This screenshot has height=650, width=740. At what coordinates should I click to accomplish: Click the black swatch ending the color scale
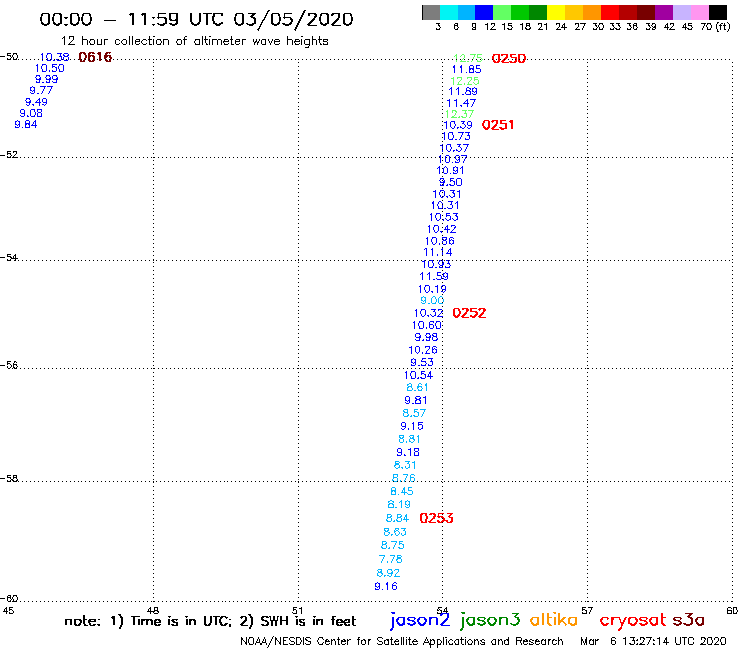point(718,13)
